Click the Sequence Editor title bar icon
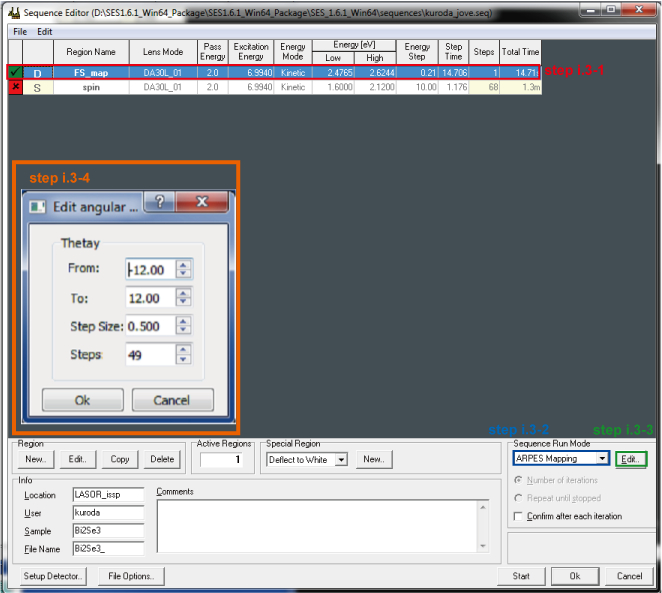This screenshot has height=593, width=662. [13, 10]
